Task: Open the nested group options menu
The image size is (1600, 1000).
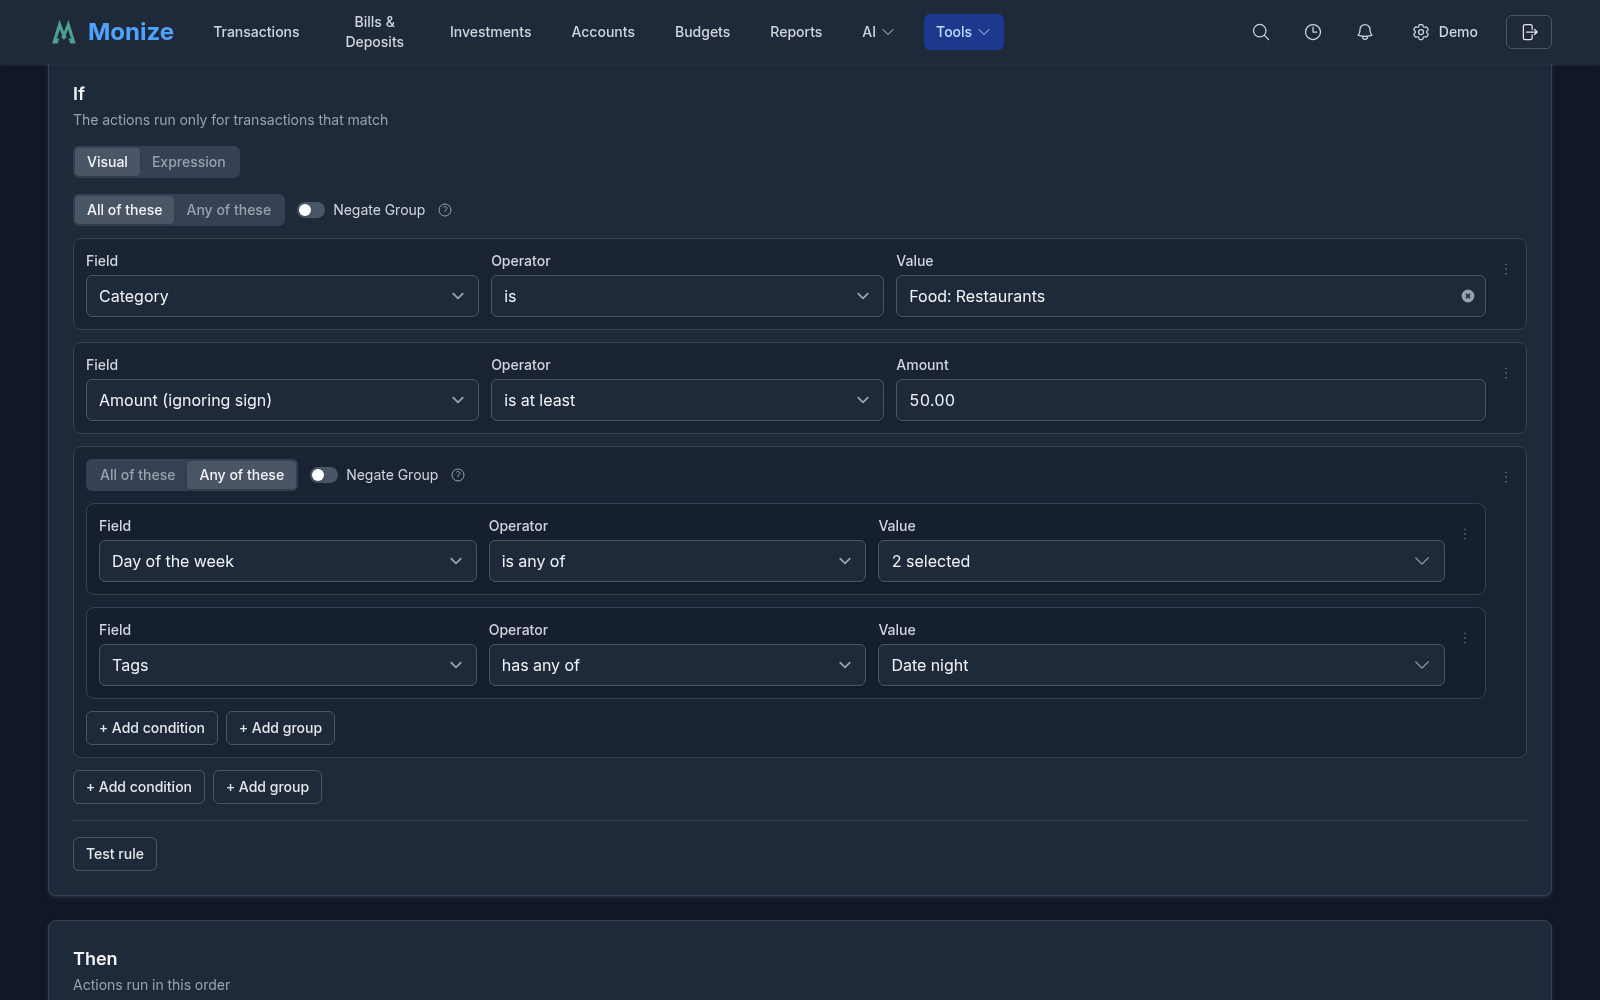Action: coord(1506,477)
